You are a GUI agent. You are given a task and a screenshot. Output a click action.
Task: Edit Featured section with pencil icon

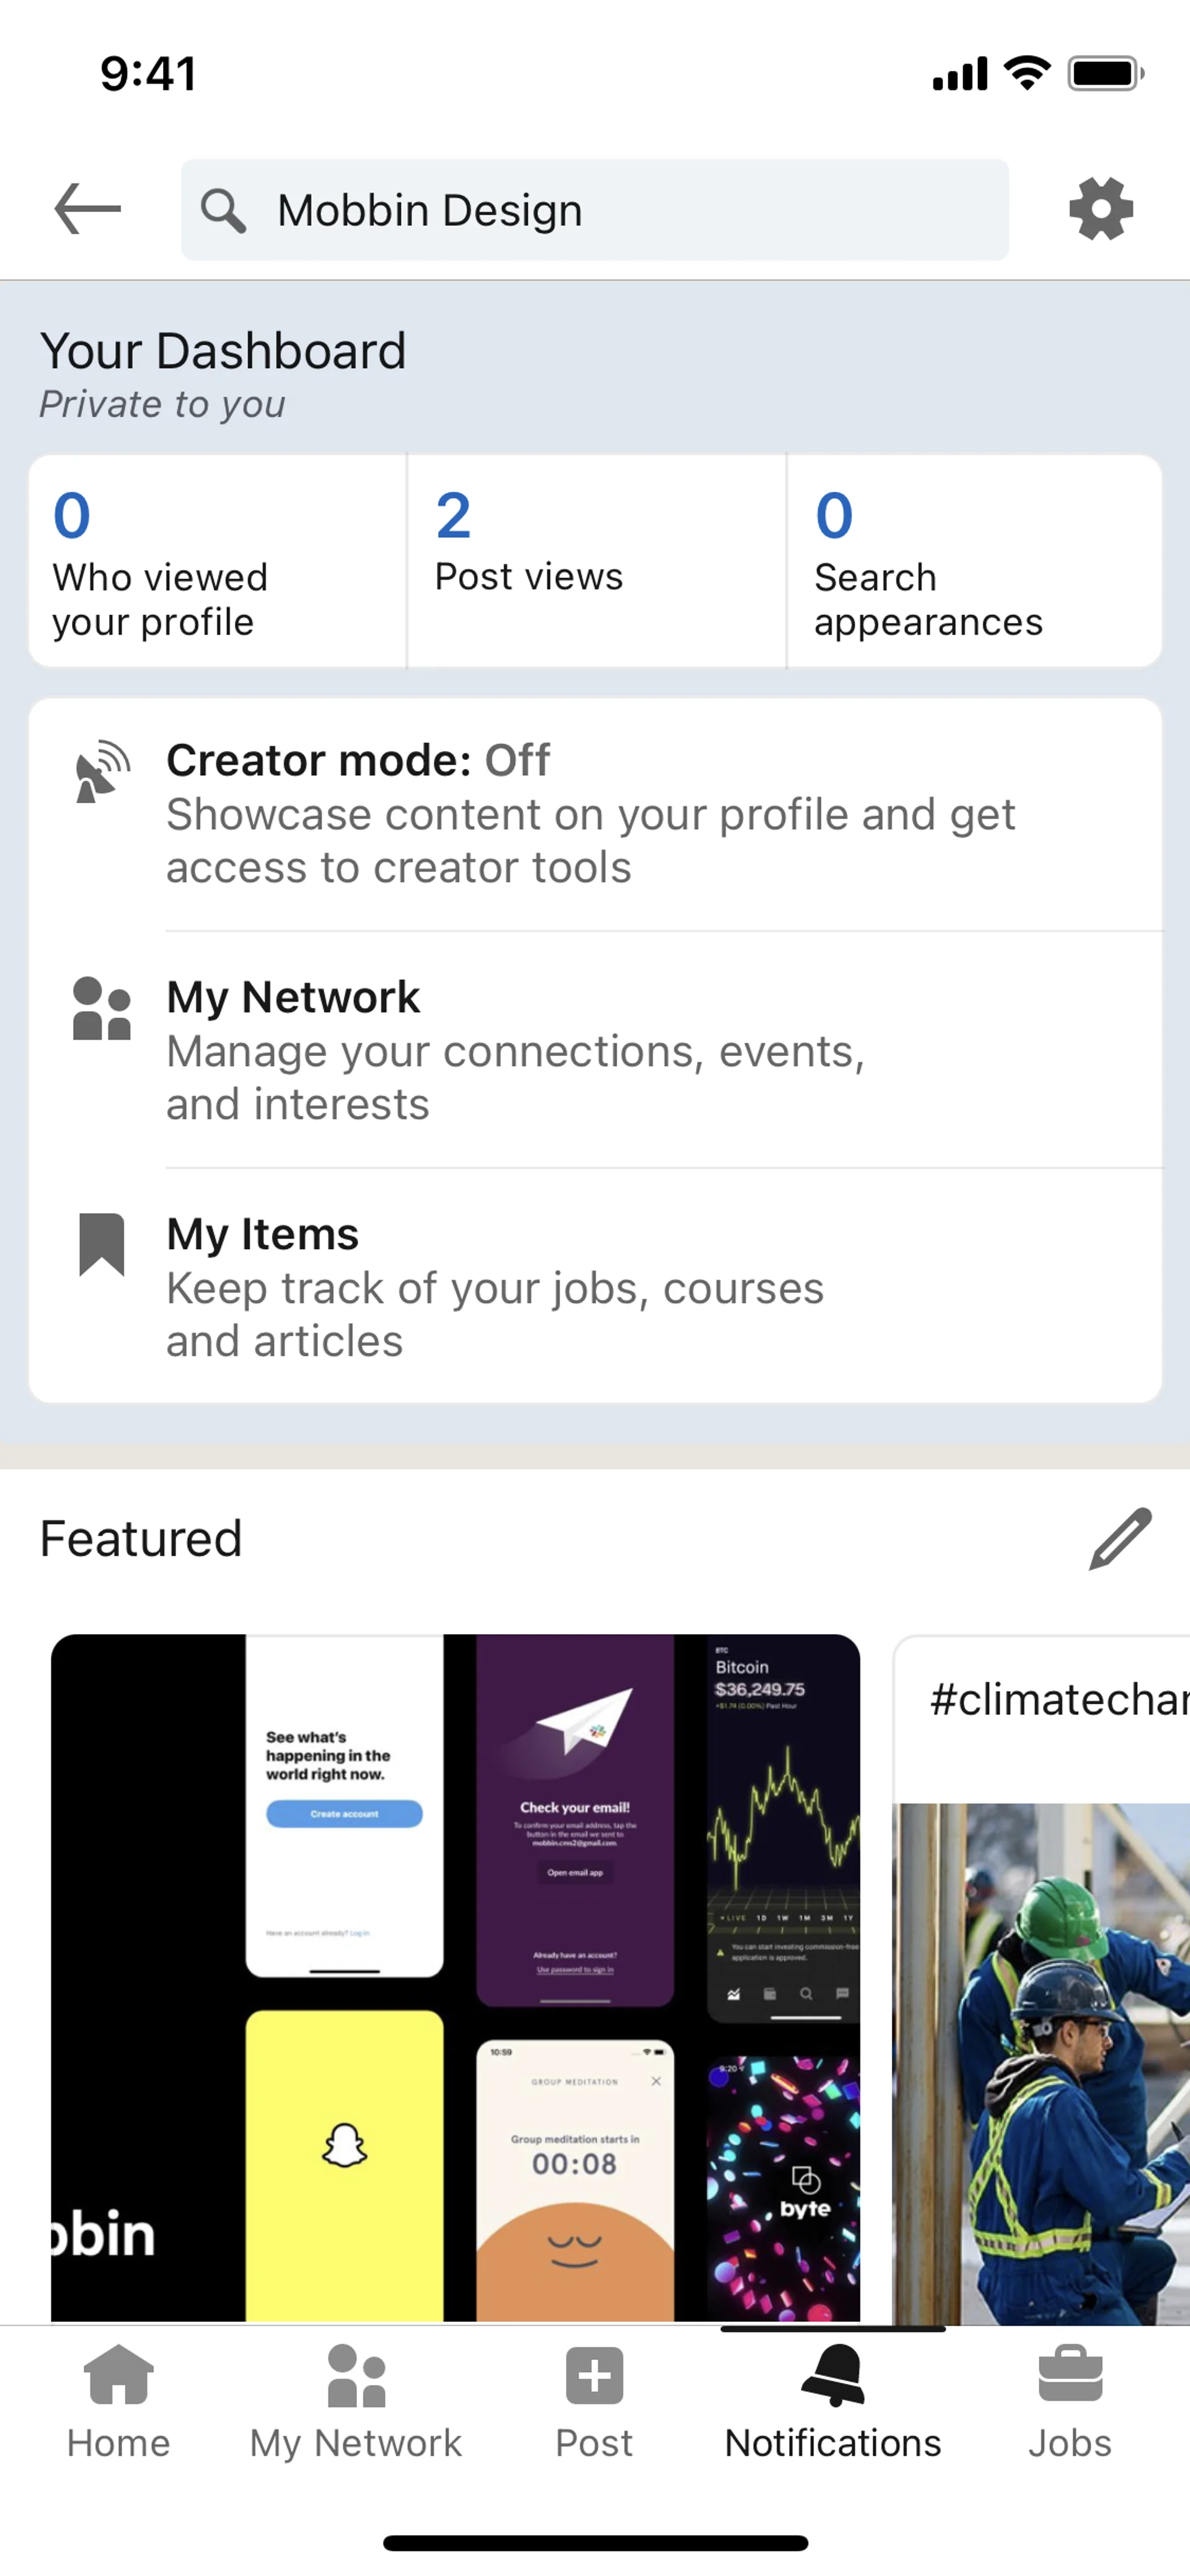[x=1120, y=1539]
